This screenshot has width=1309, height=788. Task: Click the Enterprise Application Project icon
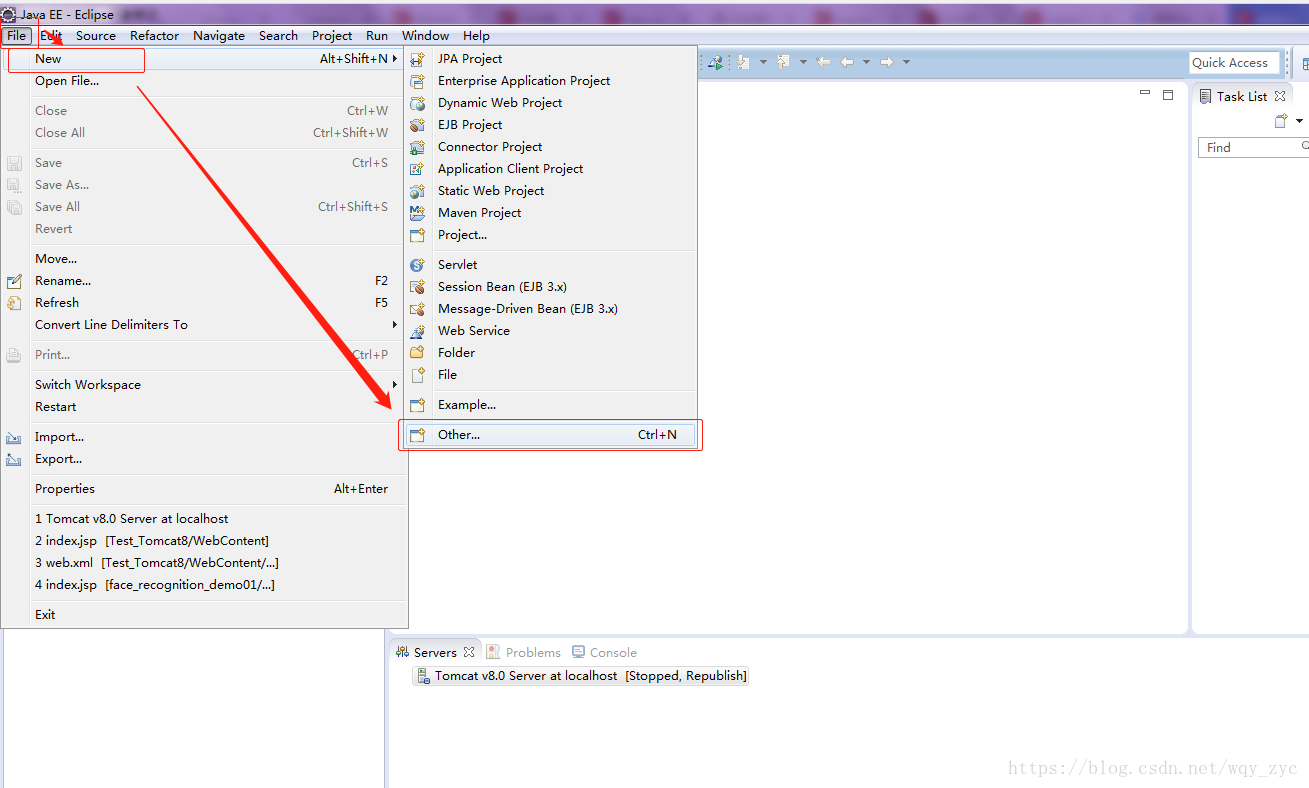point(418,81)
